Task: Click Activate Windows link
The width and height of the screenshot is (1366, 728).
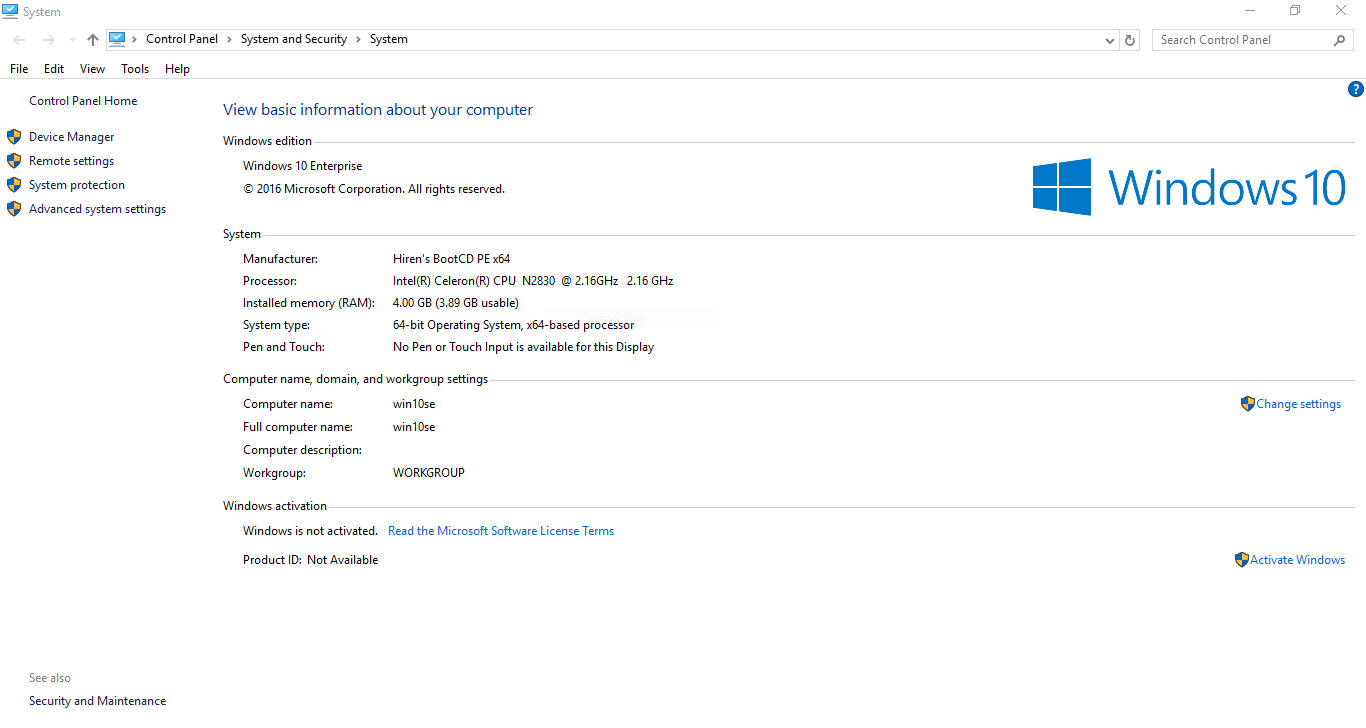Action: 1298,560
